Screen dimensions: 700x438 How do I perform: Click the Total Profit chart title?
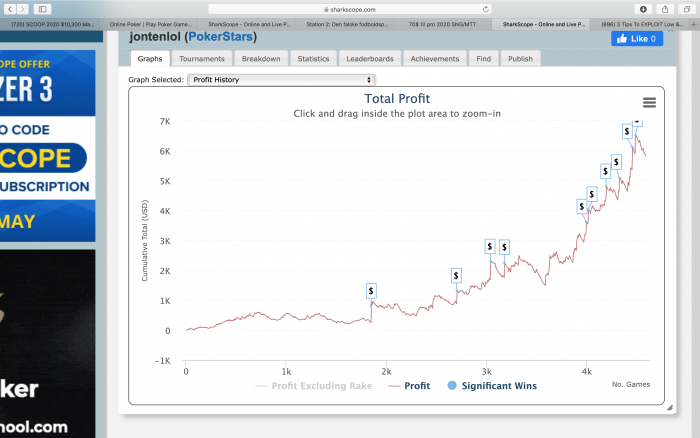[397, 98]
